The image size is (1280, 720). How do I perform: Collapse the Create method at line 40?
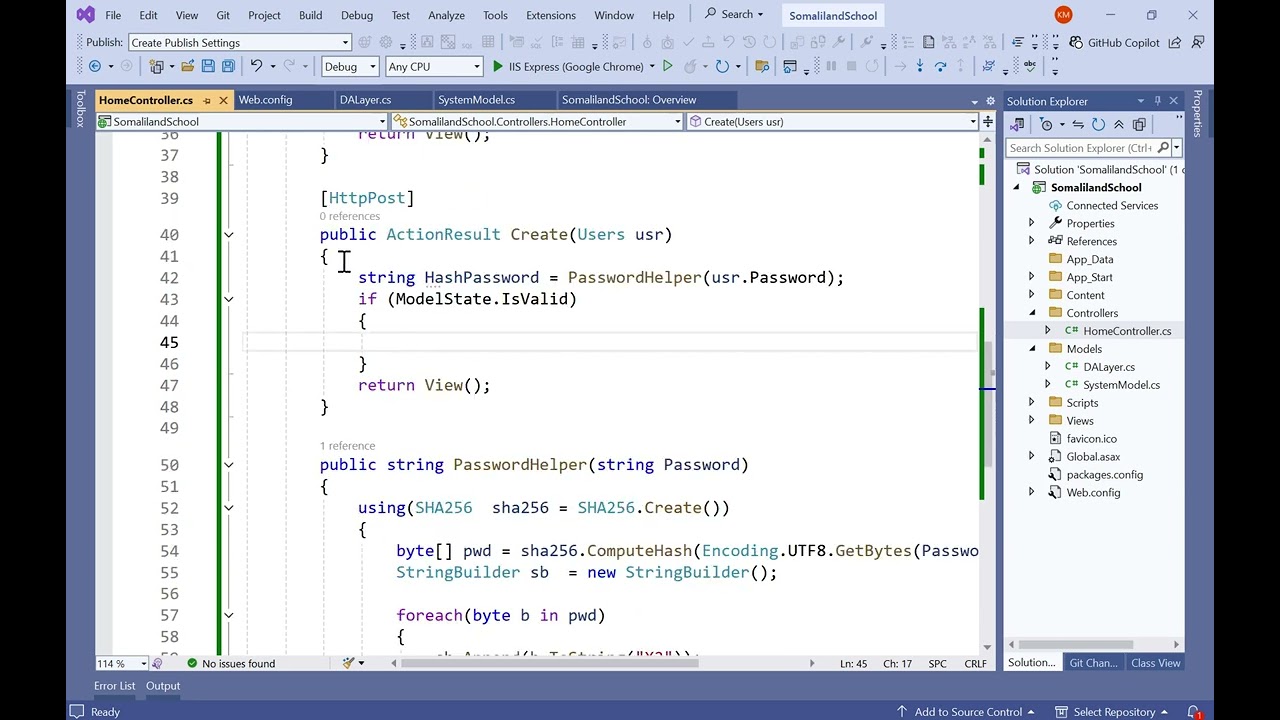[x=228, y=235]
